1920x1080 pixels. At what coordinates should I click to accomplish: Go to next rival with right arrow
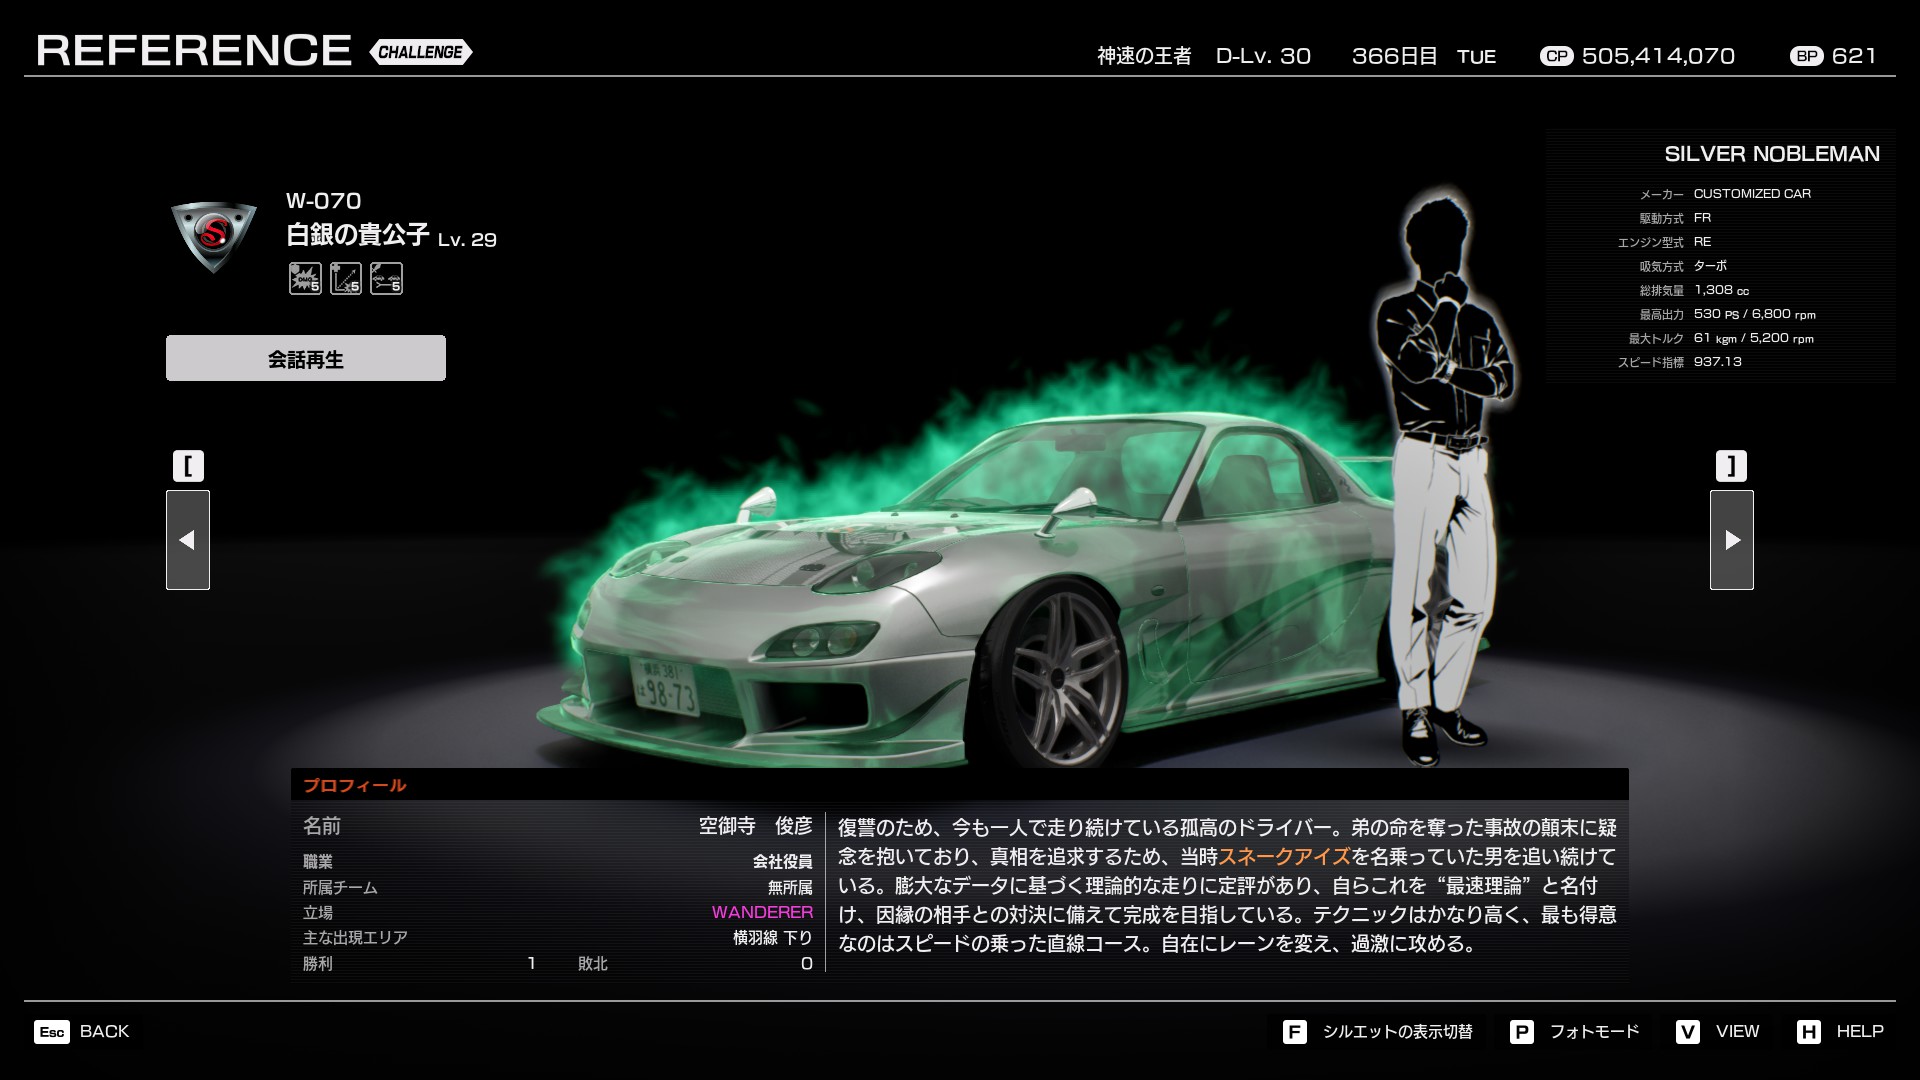click(1731, 540)
